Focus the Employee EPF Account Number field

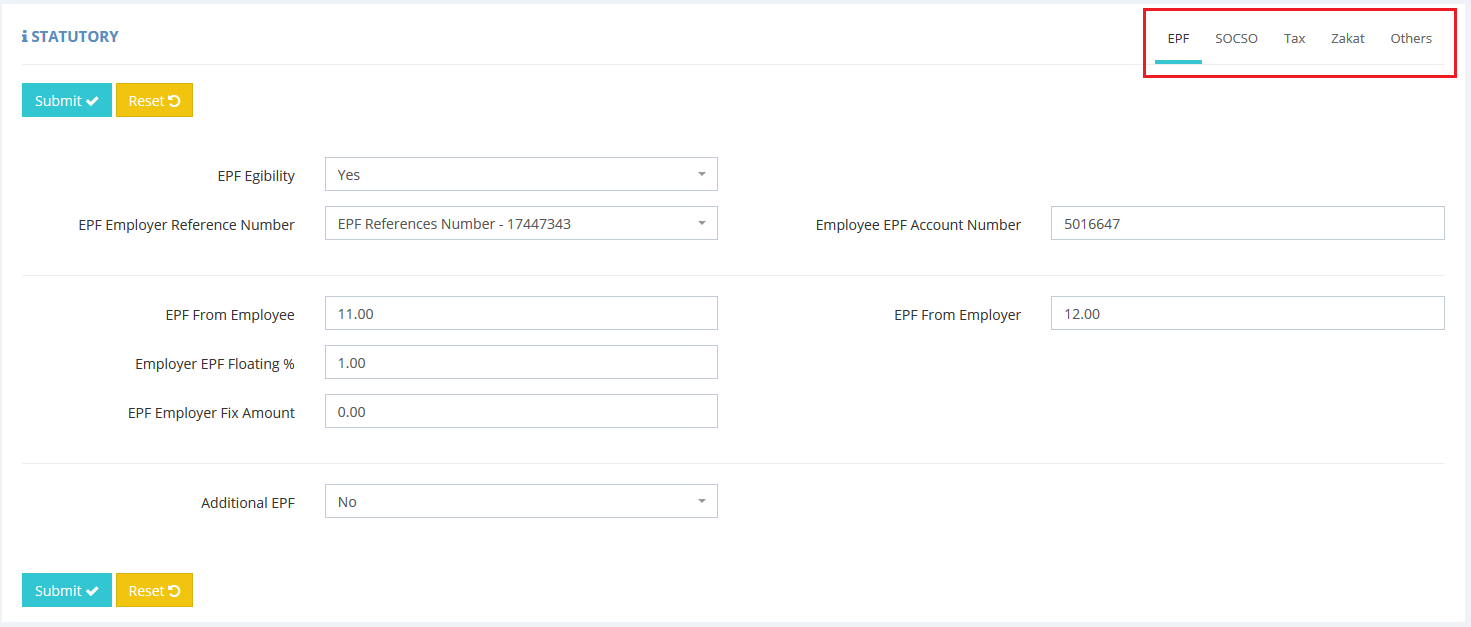click(x=1247, y=224)
